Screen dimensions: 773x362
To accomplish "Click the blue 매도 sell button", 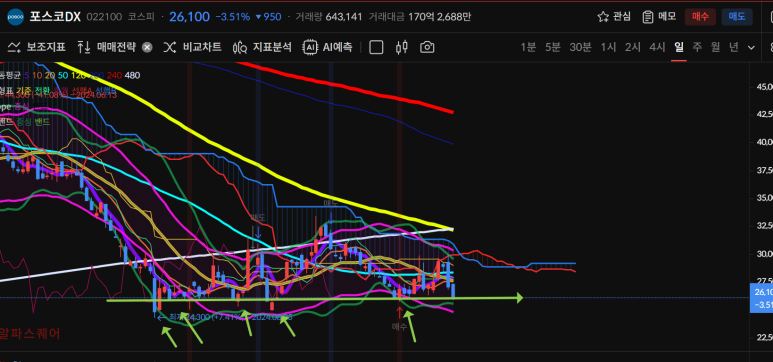I will (x=737, y=17).
